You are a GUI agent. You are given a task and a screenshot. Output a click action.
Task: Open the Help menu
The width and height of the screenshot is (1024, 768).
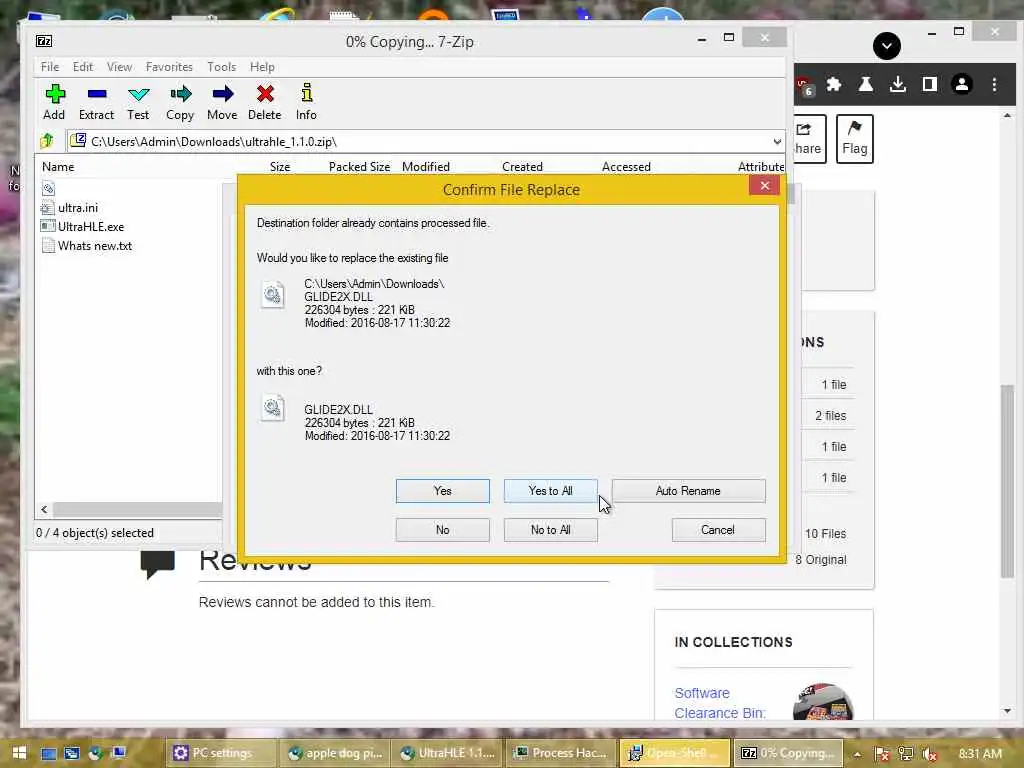coord(262,67)
